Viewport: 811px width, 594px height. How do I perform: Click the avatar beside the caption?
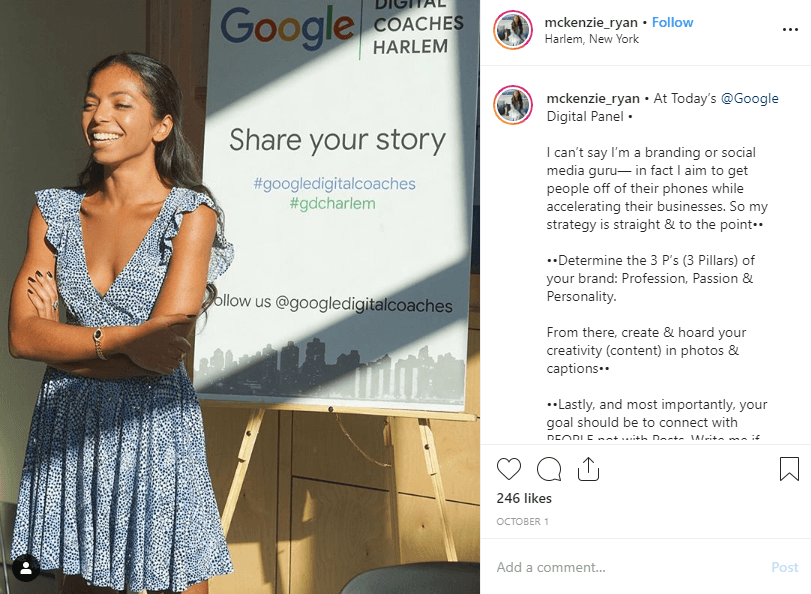(513, 105)
